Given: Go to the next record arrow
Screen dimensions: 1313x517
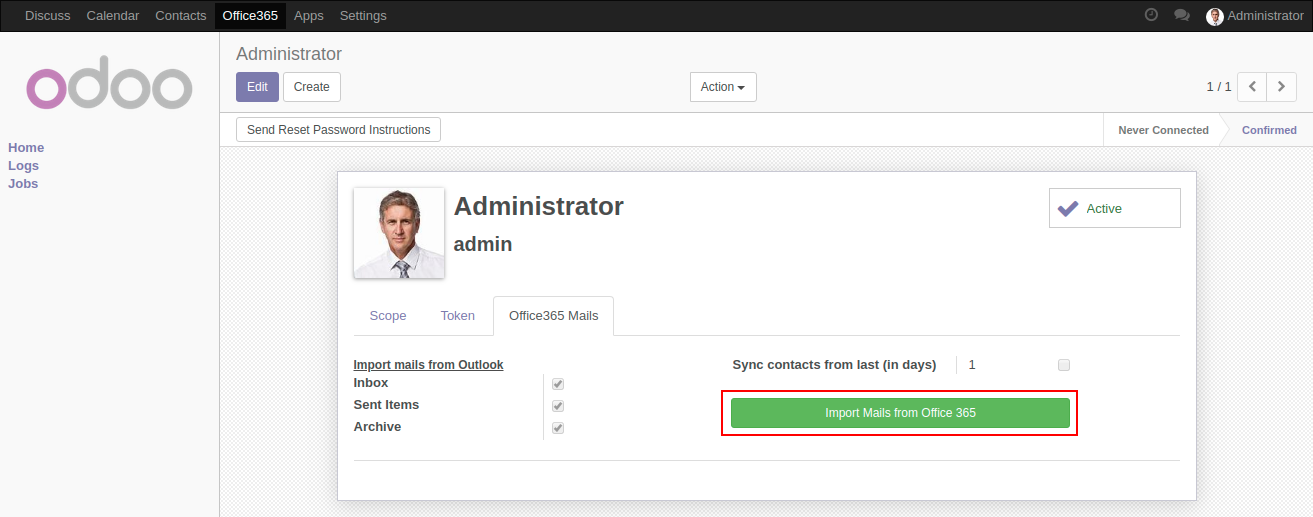Looking at the screenshot, I should [x=1282, y=87].
